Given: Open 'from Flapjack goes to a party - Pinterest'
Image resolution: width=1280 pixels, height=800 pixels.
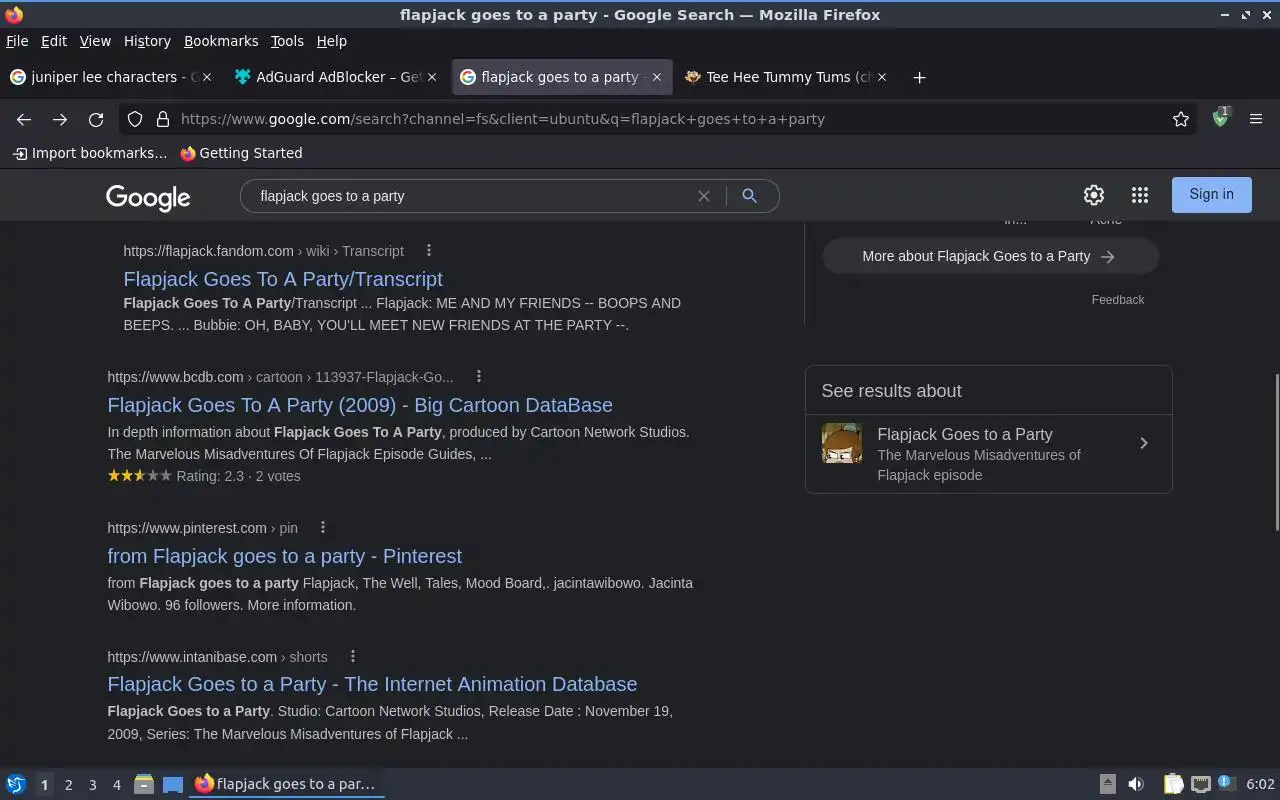Looking at the screenshot, I should [285, 556].
